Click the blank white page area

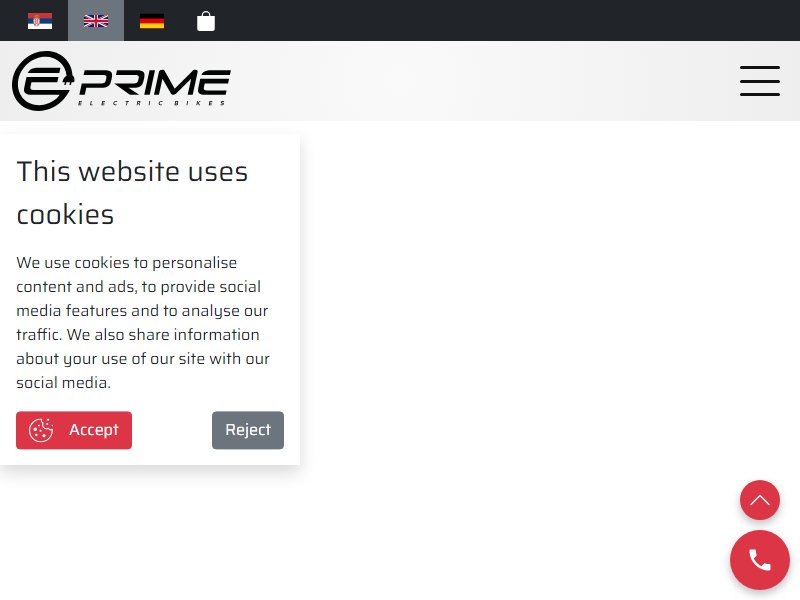510,306
